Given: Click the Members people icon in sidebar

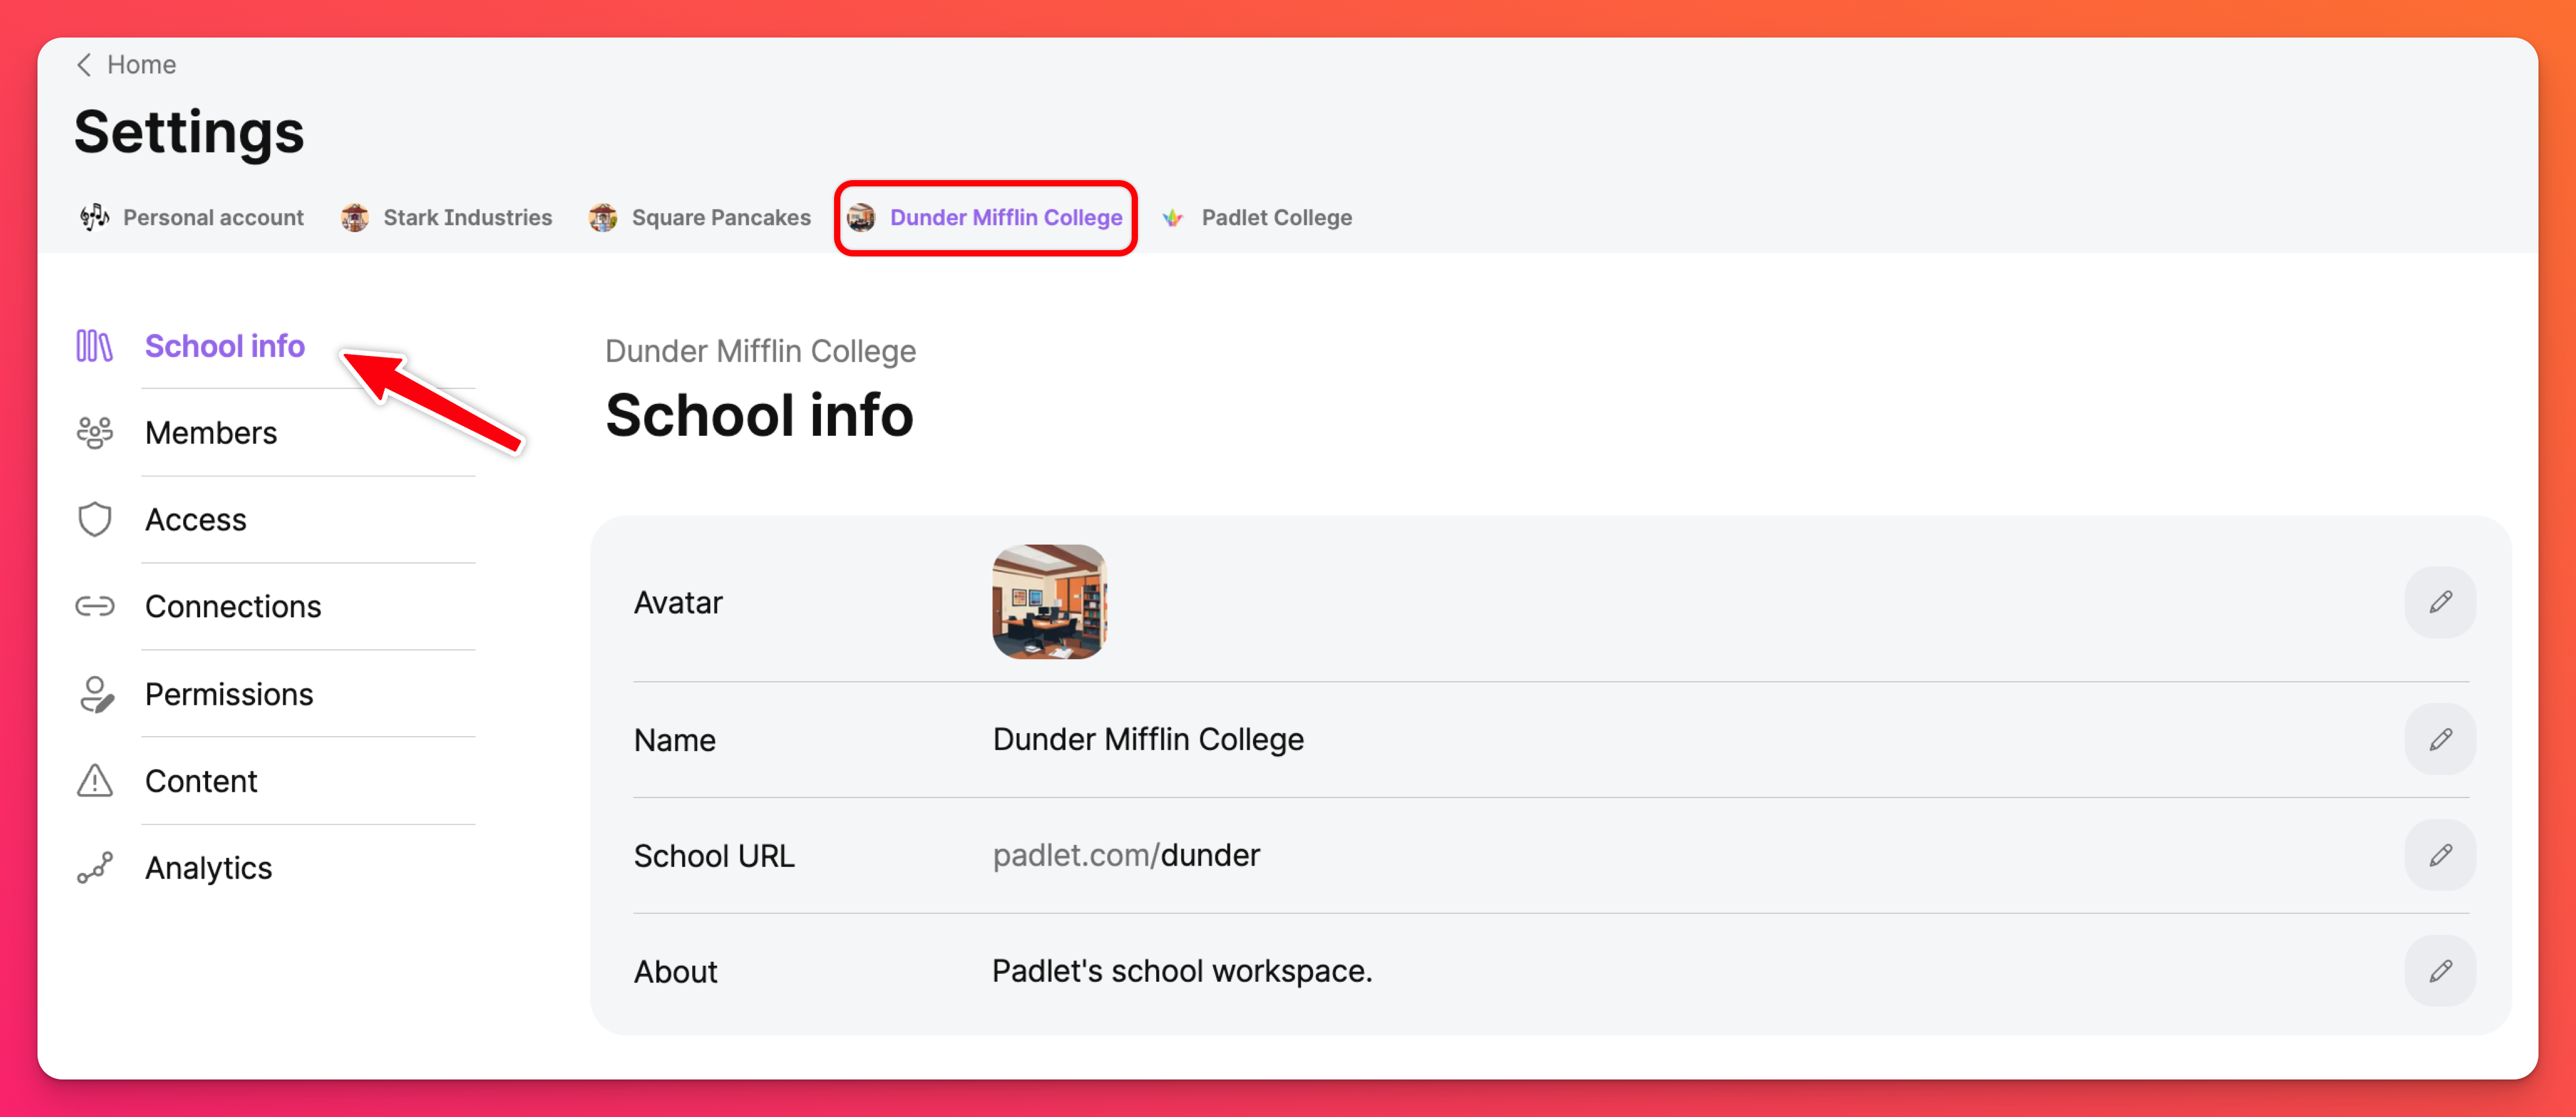Looking at the screenshot, I should click(95, 433).
